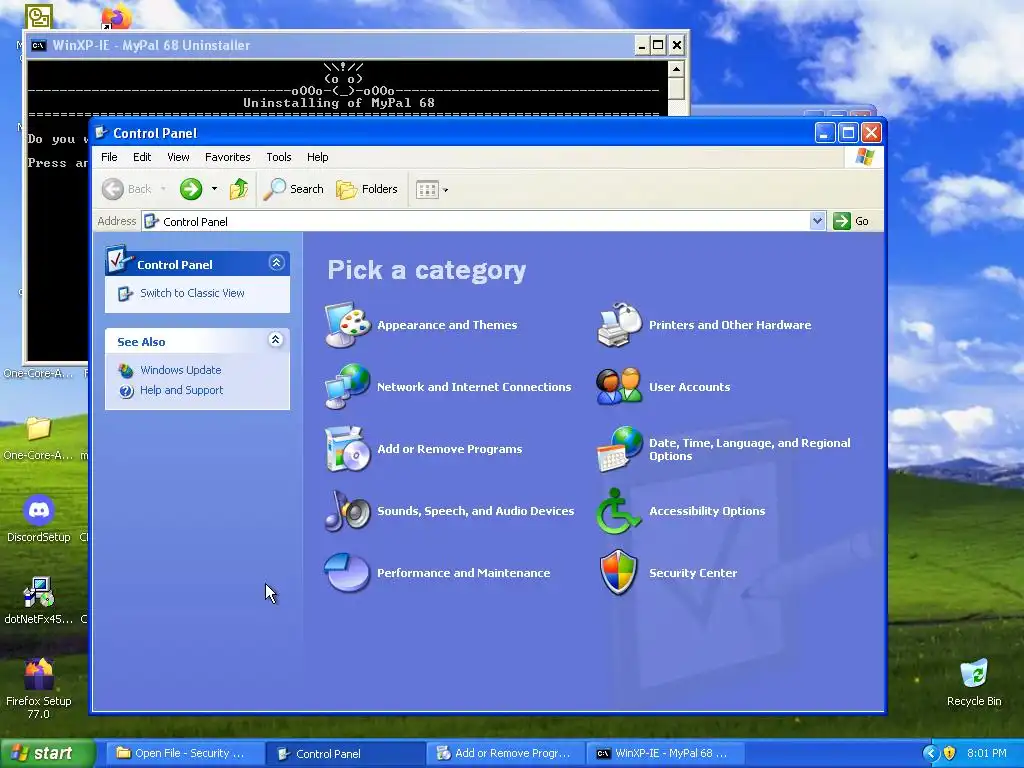1024x768 pixels.
Task: Click the green Forward arrow button
Action: [191, 189]
